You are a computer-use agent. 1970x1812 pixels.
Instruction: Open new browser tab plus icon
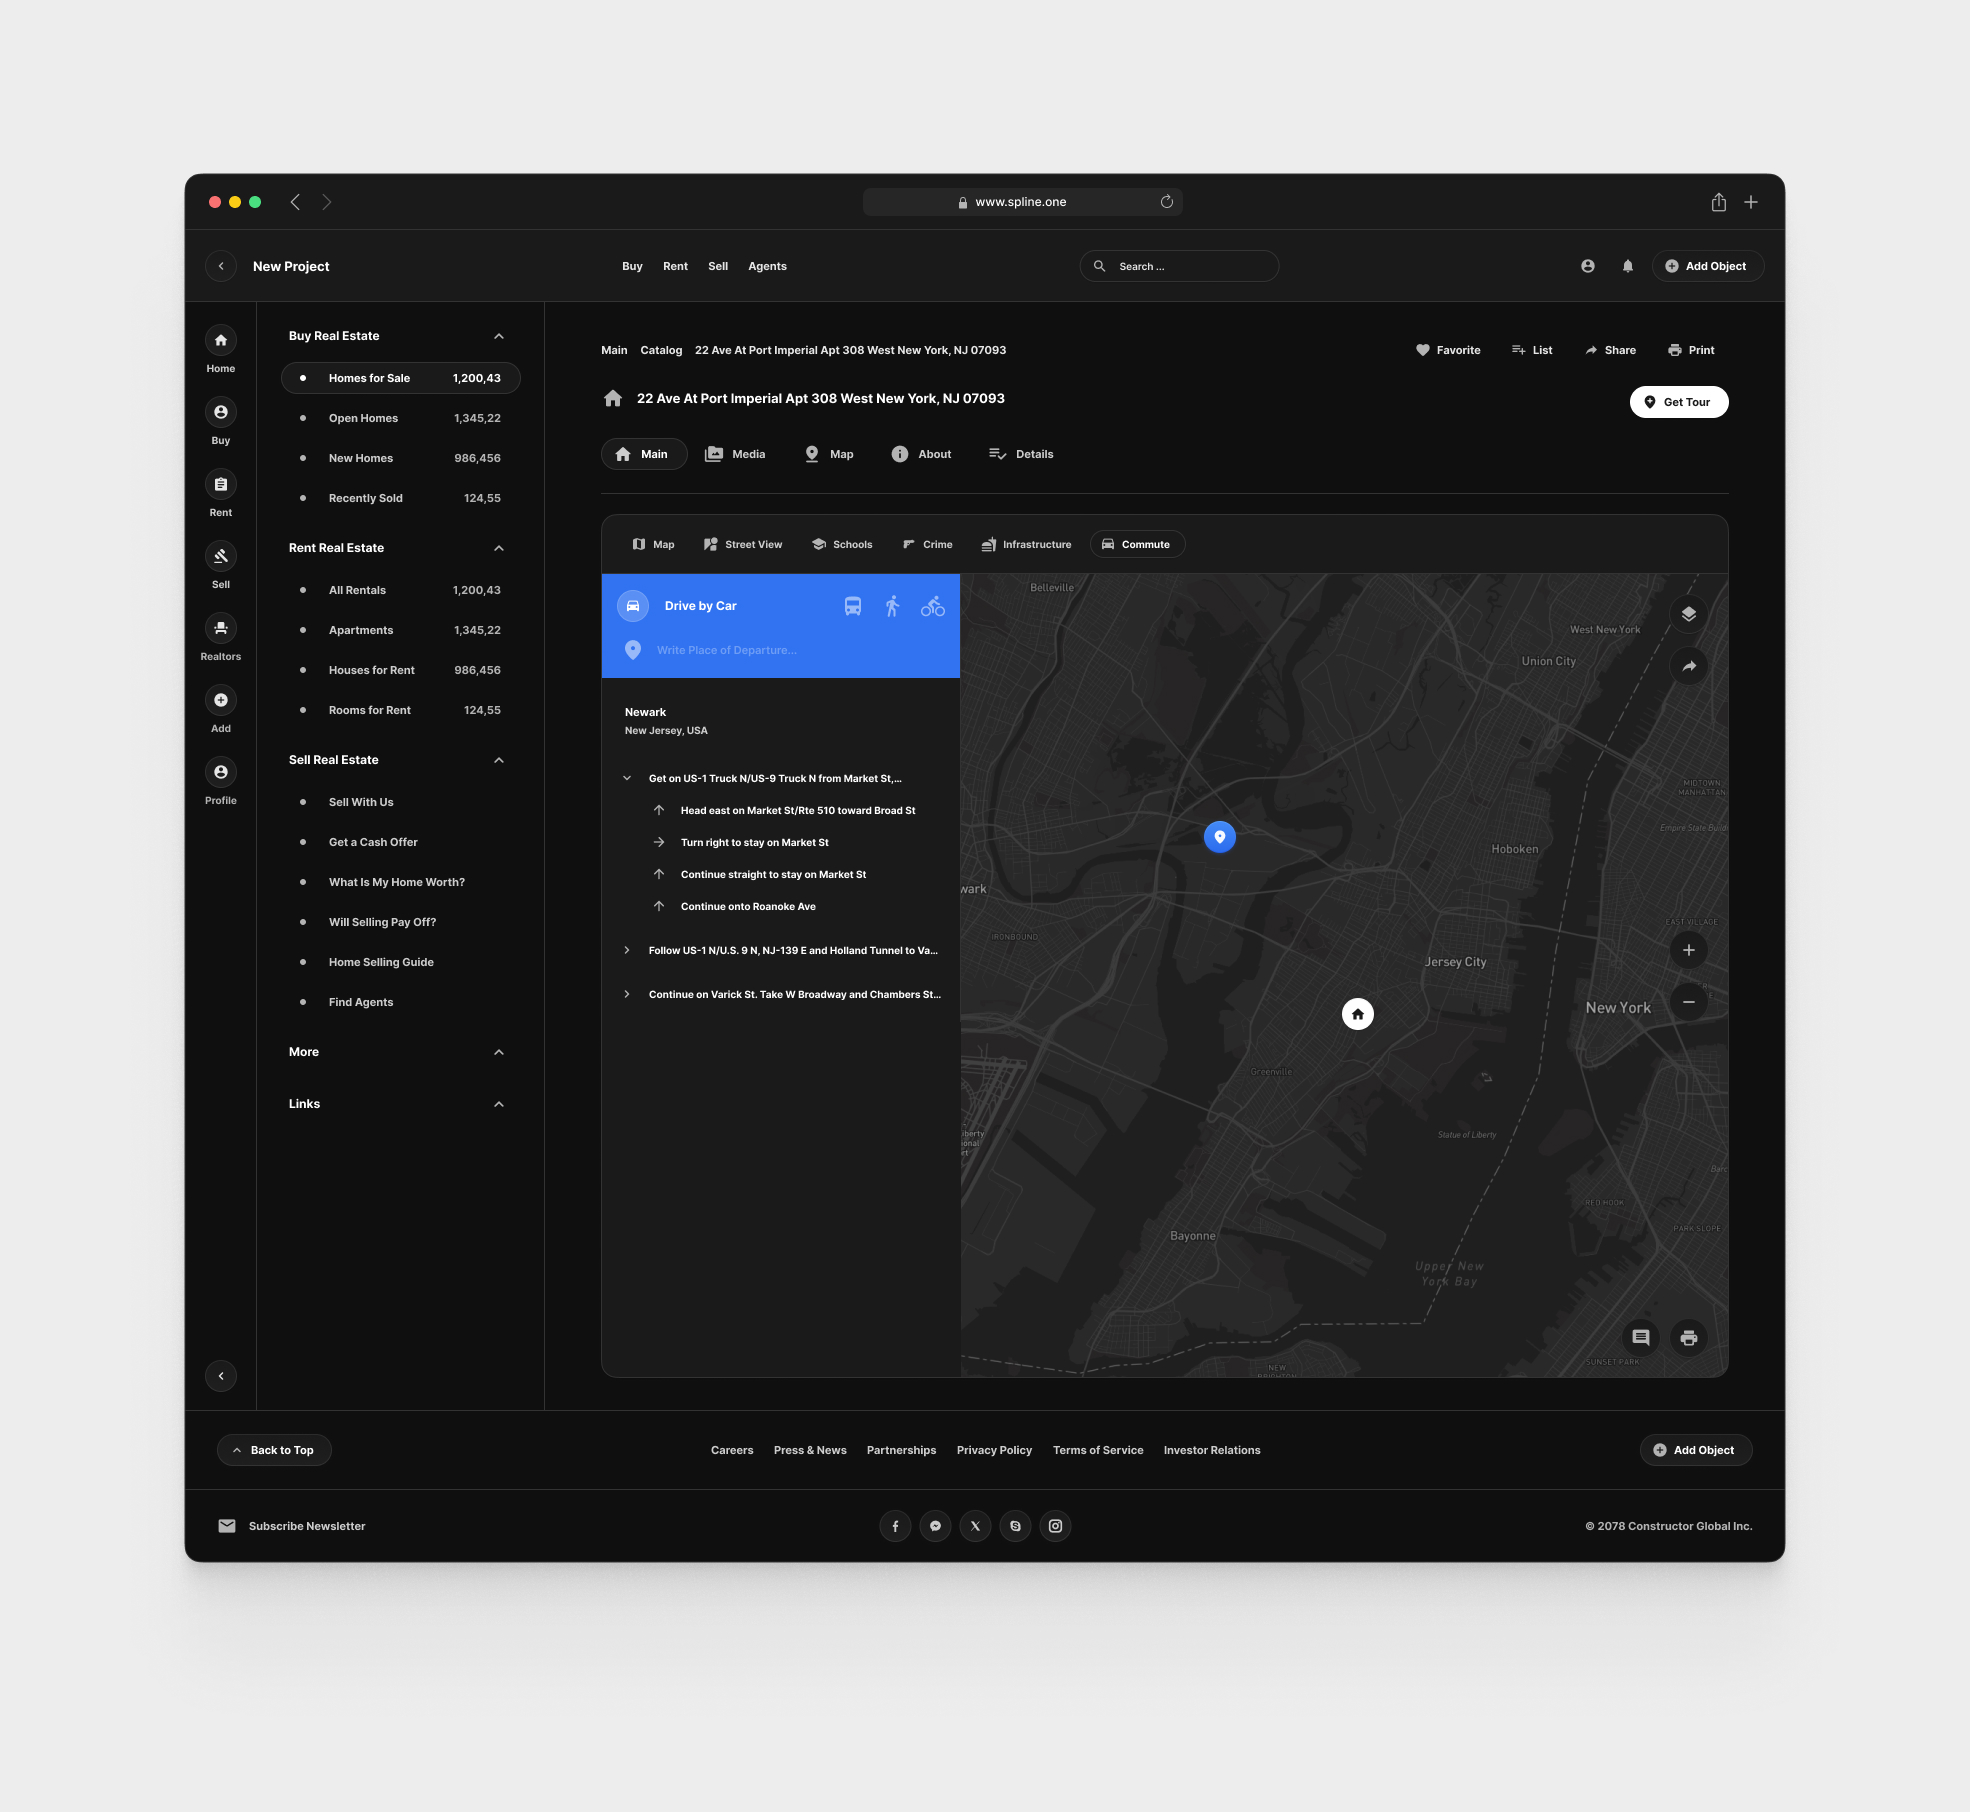(1751, 202)
